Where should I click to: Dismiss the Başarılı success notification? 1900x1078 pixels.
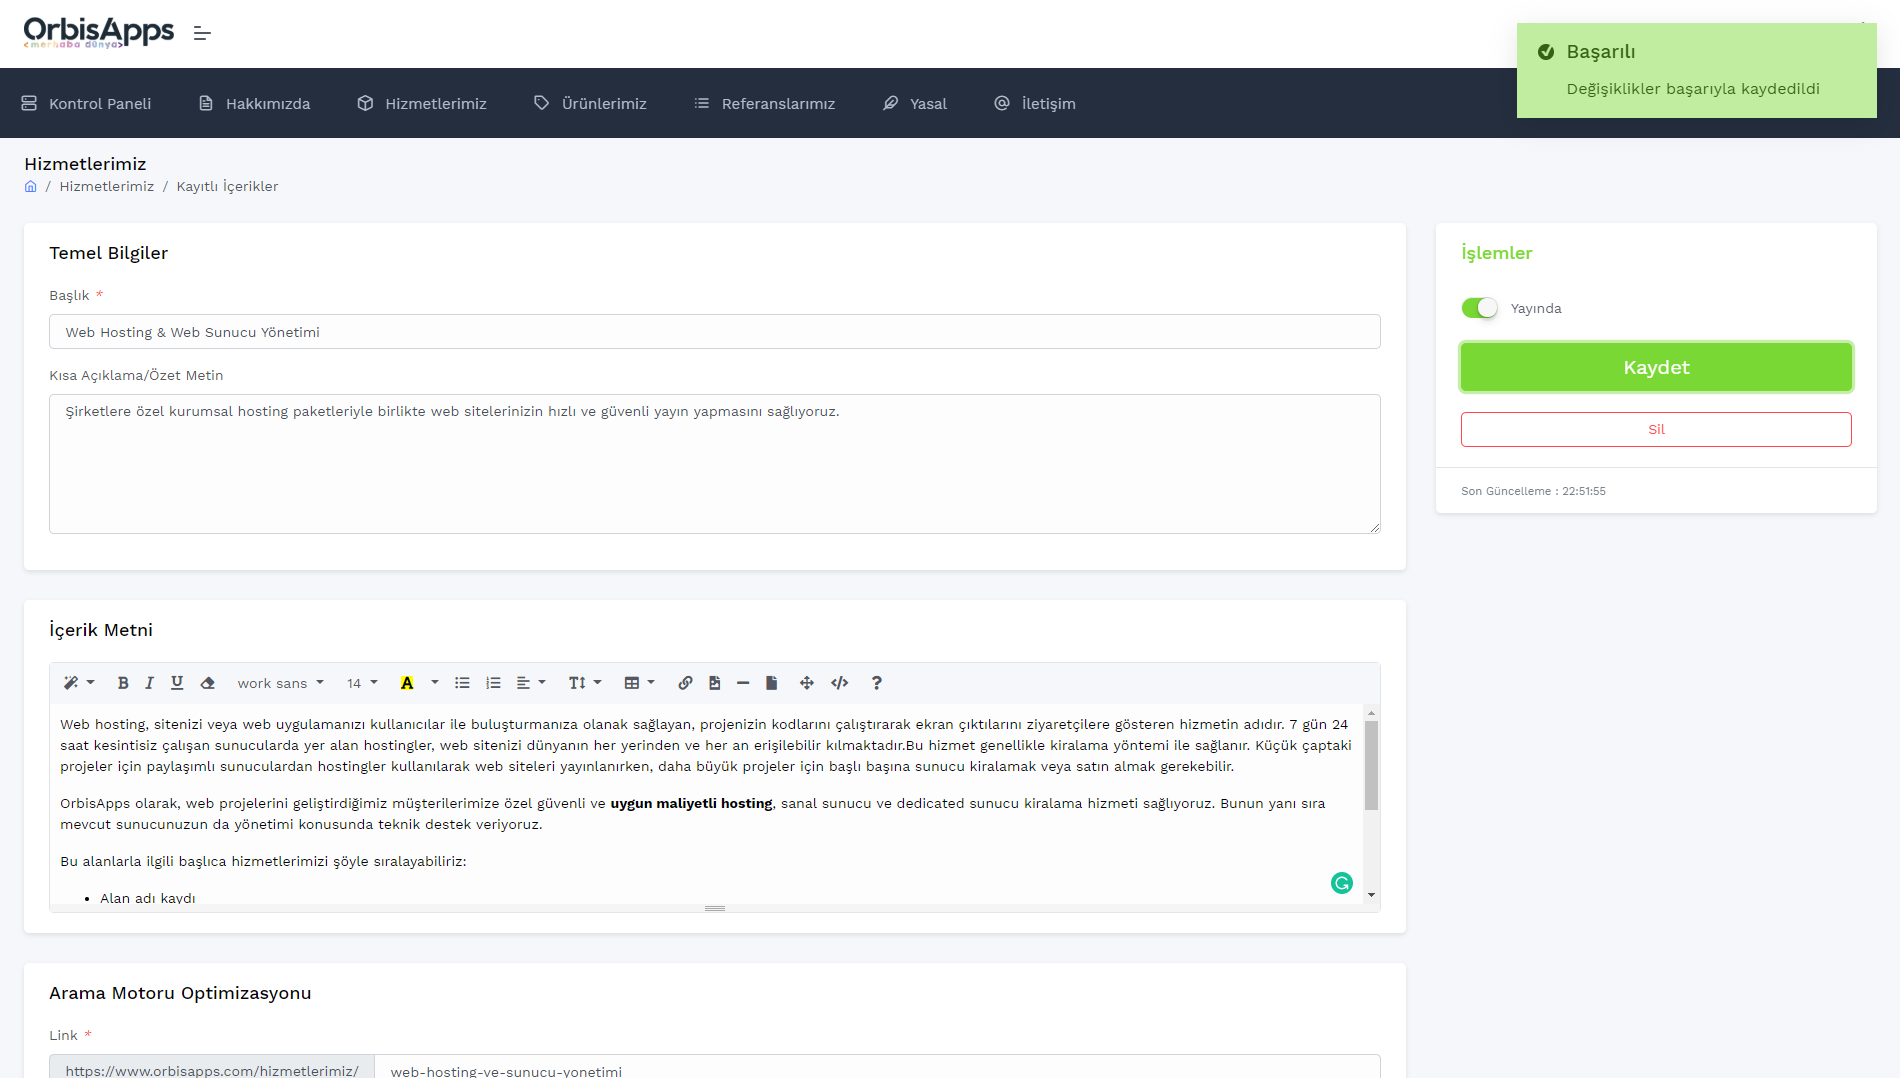pos(1696,70)
